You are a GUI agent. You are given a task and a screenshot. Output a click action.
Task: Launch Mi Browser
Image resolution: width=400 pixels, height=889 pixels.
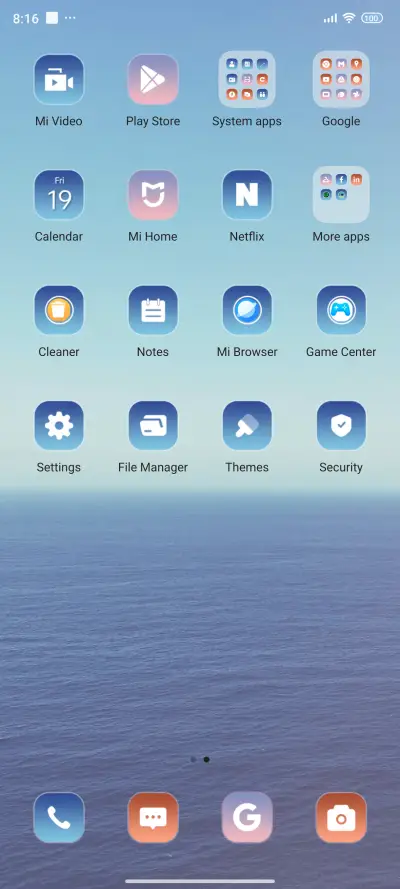click(247, 310)
